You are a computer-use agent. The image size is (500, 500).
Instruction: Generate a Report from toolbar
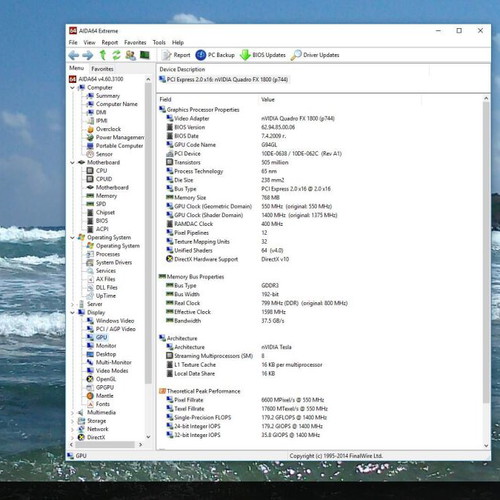coord(176,55)
